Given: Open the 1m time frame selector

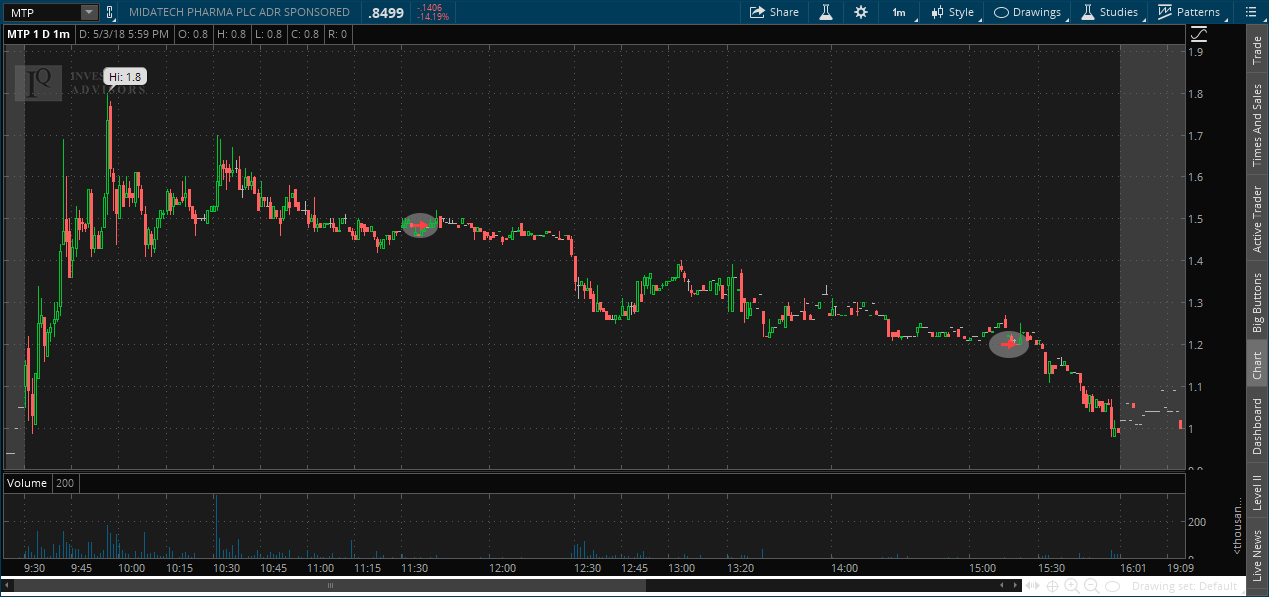Looking at the screenshot, I should pyautogui.click(x=899, y=12).
